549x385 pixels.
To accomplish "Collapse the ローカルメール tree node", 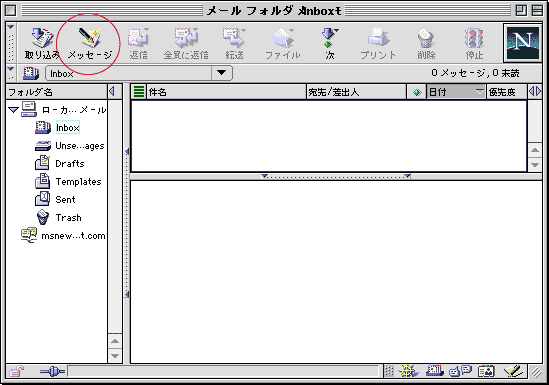I will coord(13,110).
